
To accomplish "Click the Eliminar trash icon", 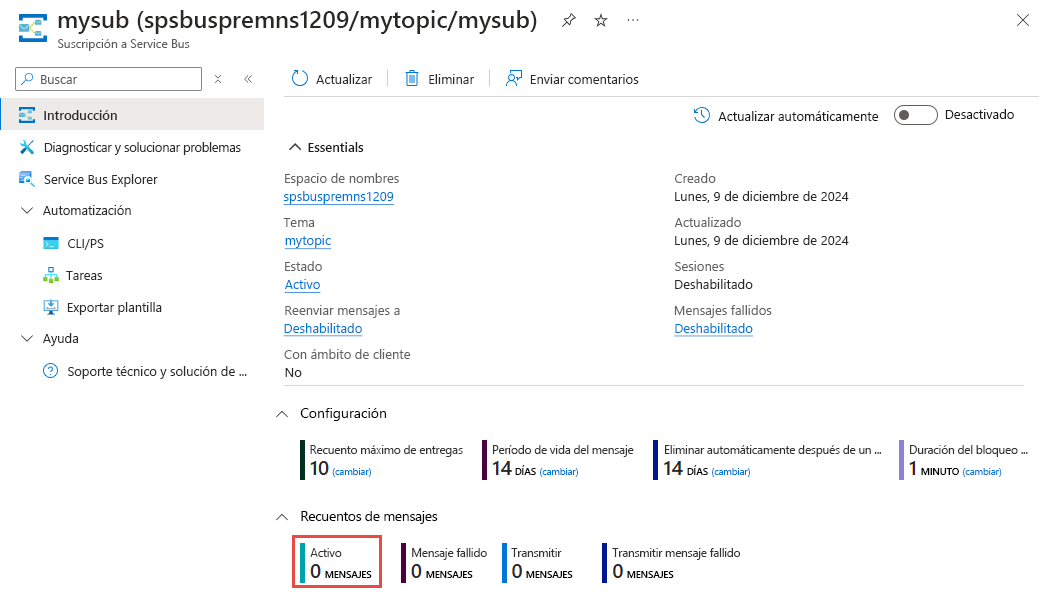I will coord(412,79).
